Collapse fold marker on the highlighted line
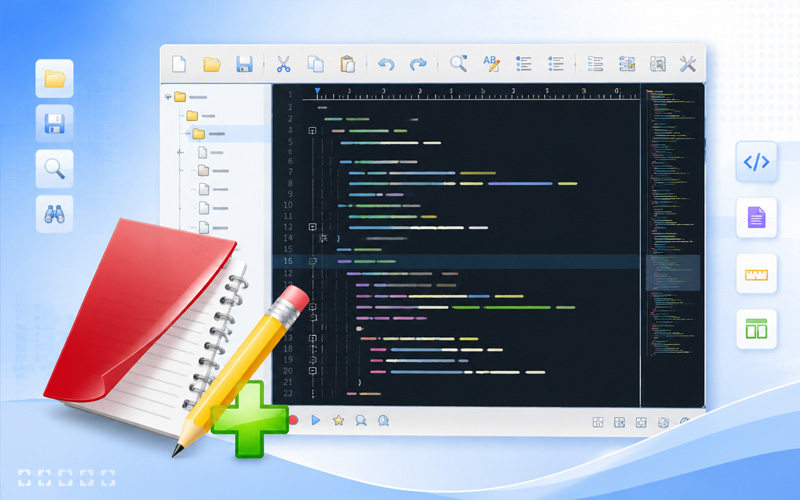The height and width of the screenshot is (500, 800). 313,261
